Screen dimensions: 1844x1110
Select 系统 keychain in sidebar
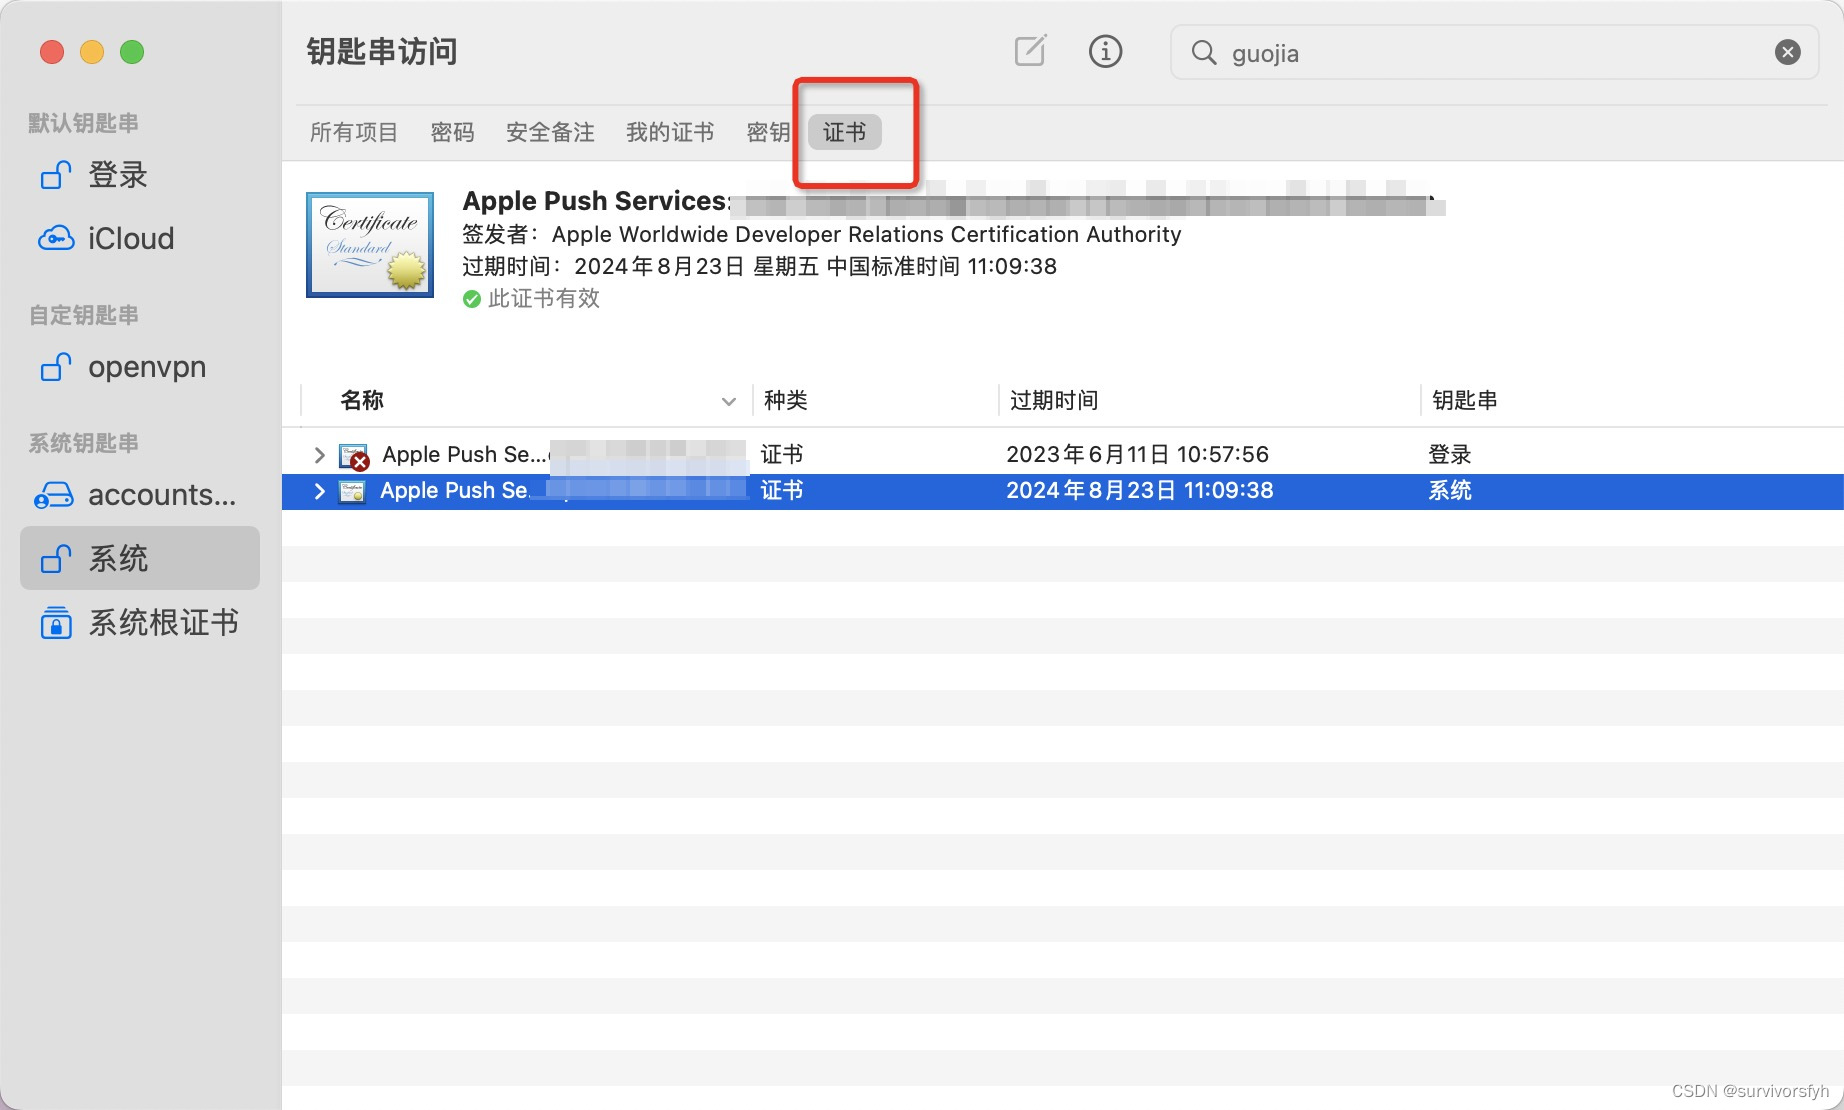coord(140,558)
